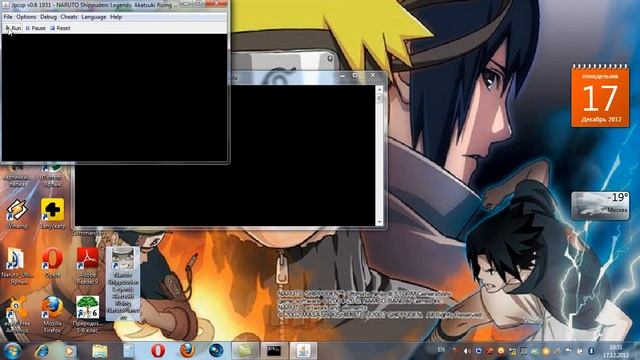Click the speaker volume tray icon
The image size is (640, 360).
(467, 351)
